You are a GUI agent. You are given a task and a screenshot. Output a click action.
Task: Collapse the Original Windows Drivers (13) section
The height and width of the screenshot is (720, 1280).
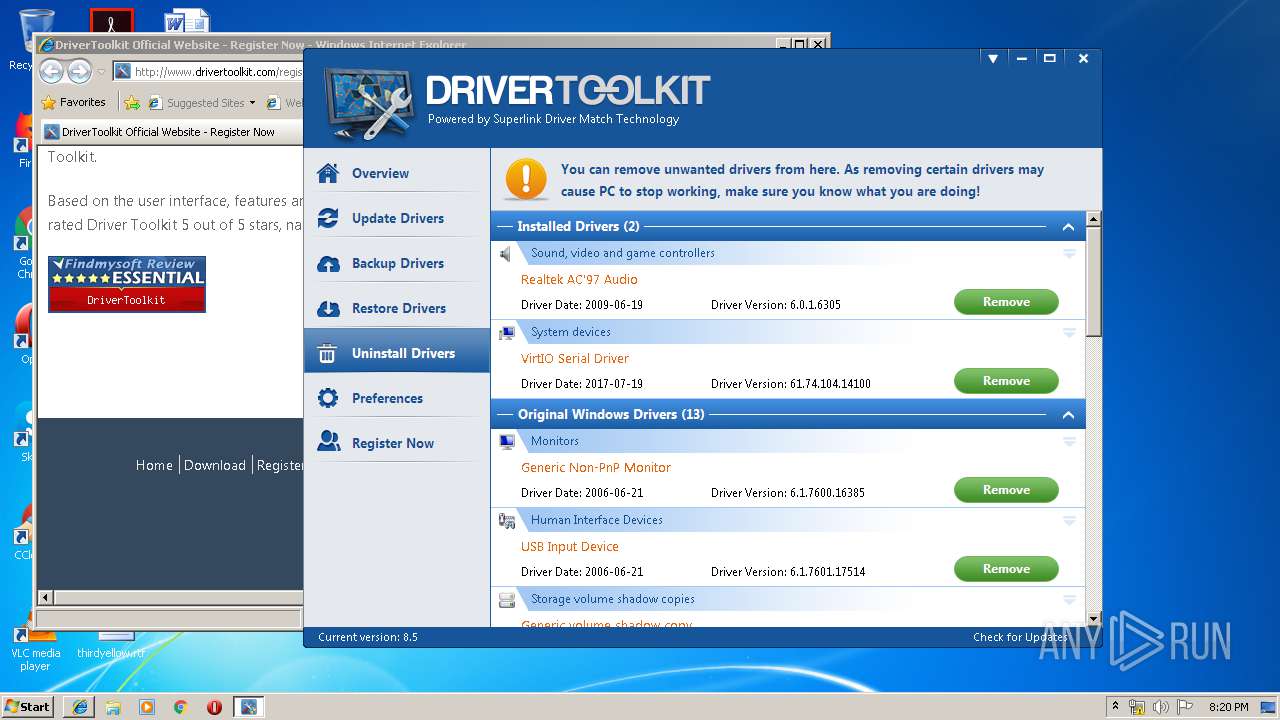[1068, 415]
